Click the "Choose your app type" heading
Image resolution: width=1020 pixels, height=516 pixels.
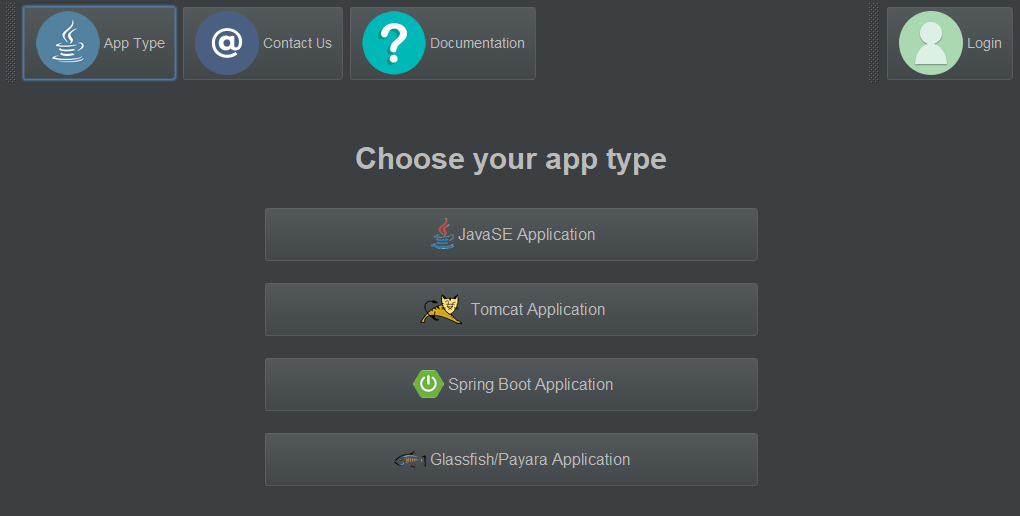pyautogui.click(x=511, y=159)
